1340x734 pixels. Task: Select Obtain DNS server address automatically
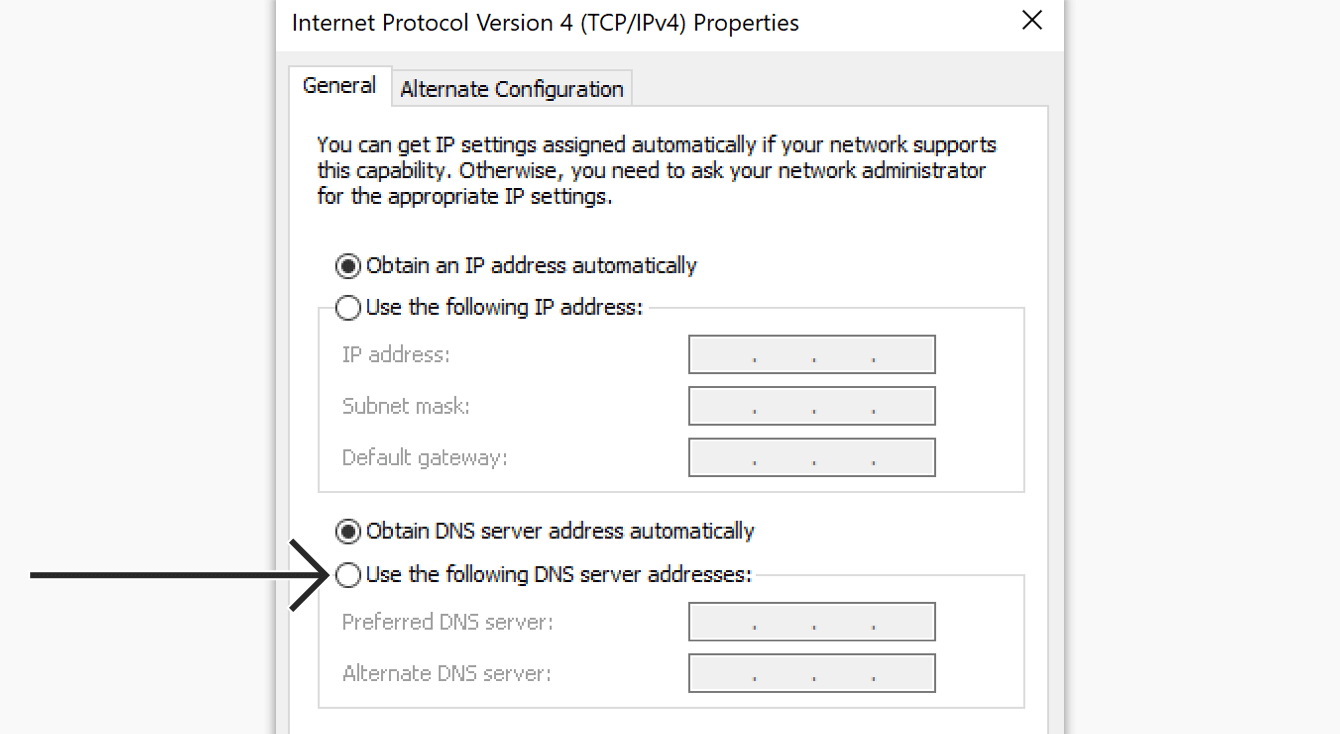point(348,531)
